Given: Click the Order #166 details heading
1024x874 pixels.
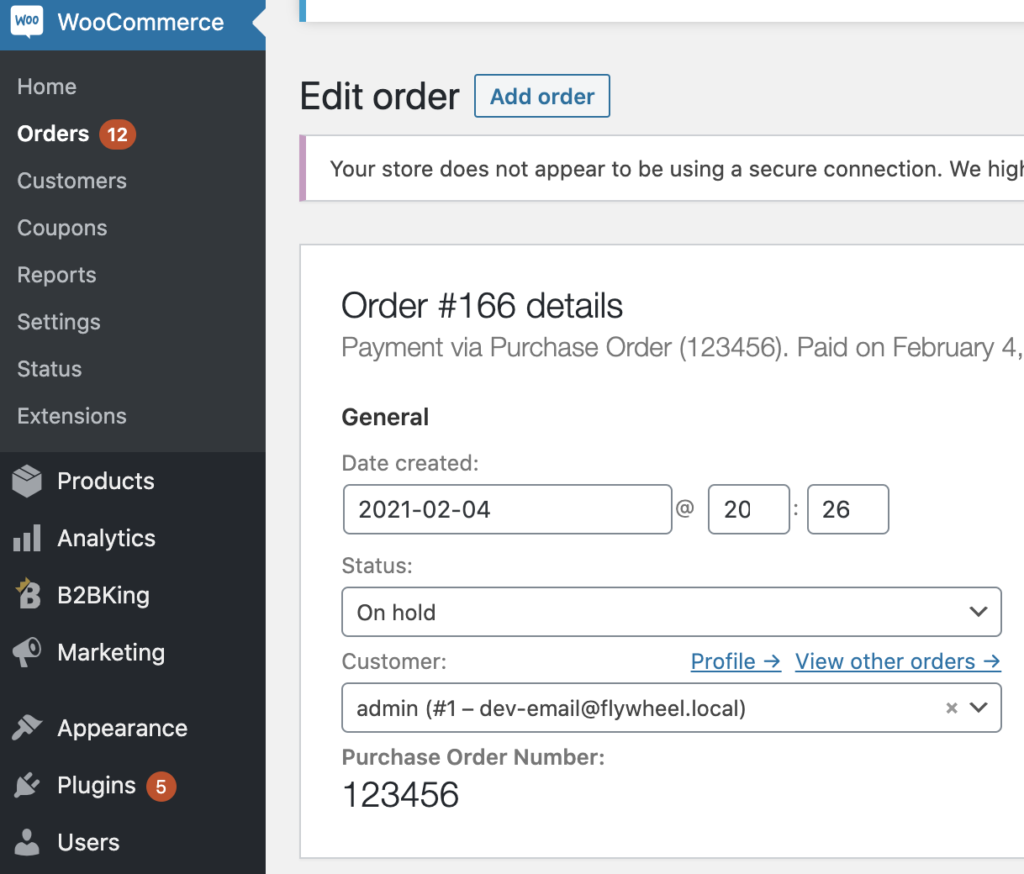Looking at the screenshot, I should point(482,306).
